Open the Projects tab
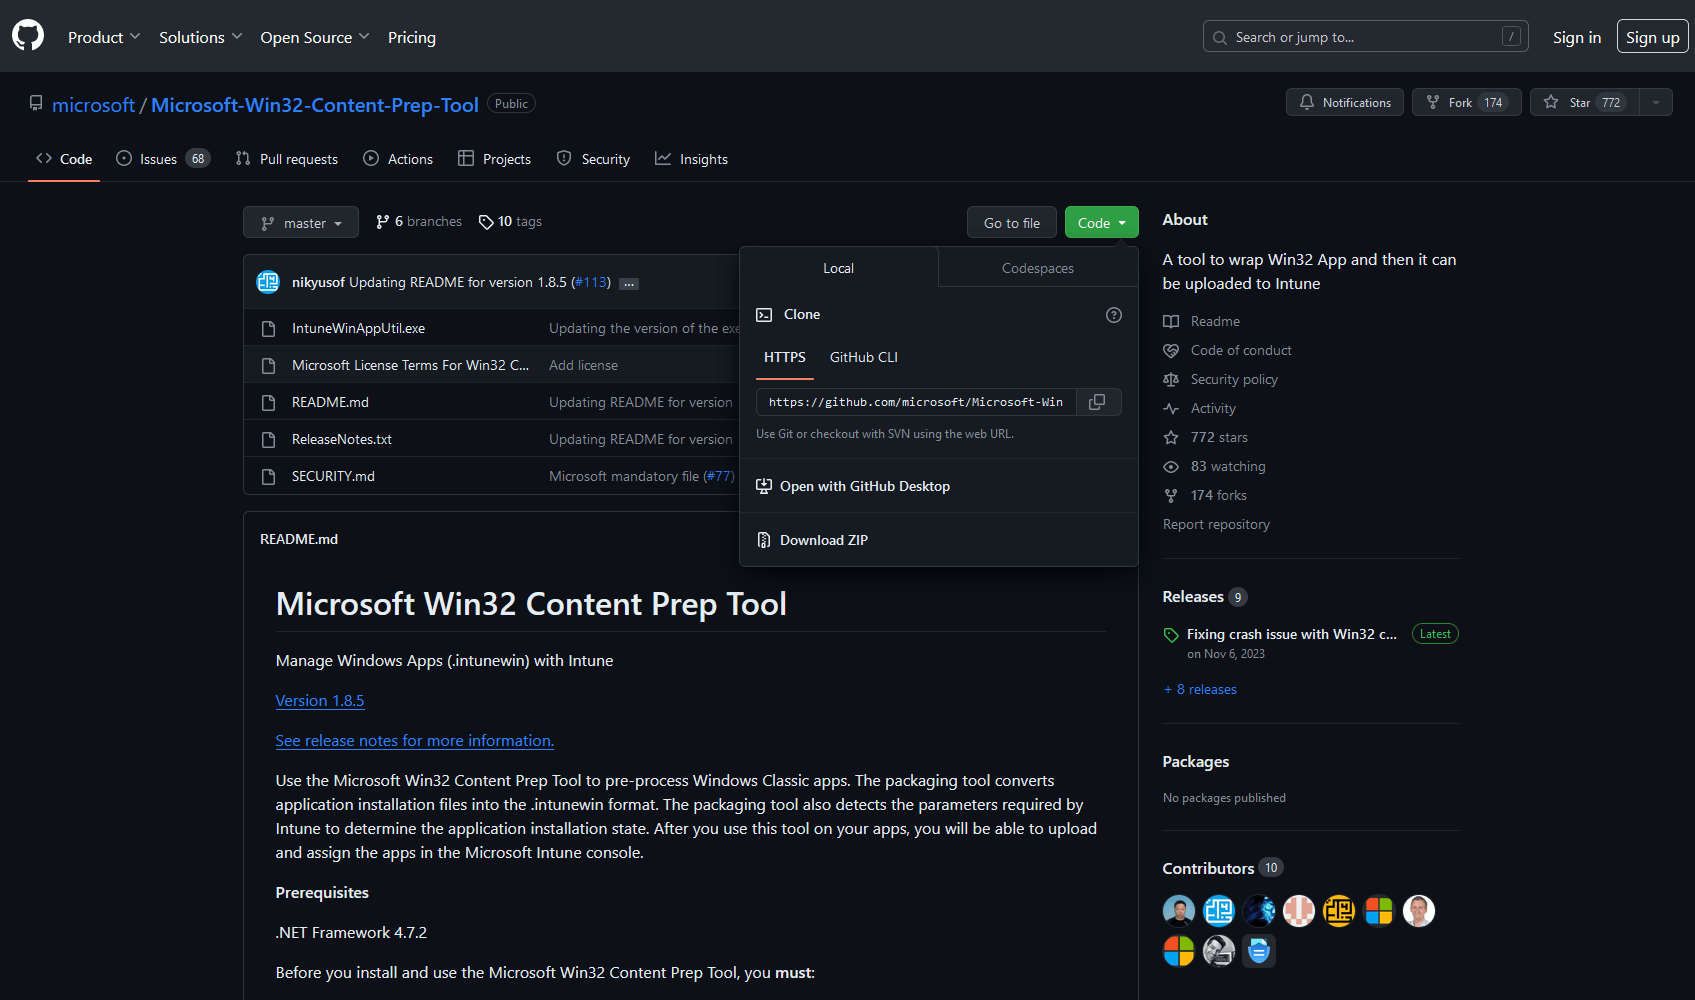Screen dimensions: 1695x1000 pyautogui.click(x=494, y=159)
